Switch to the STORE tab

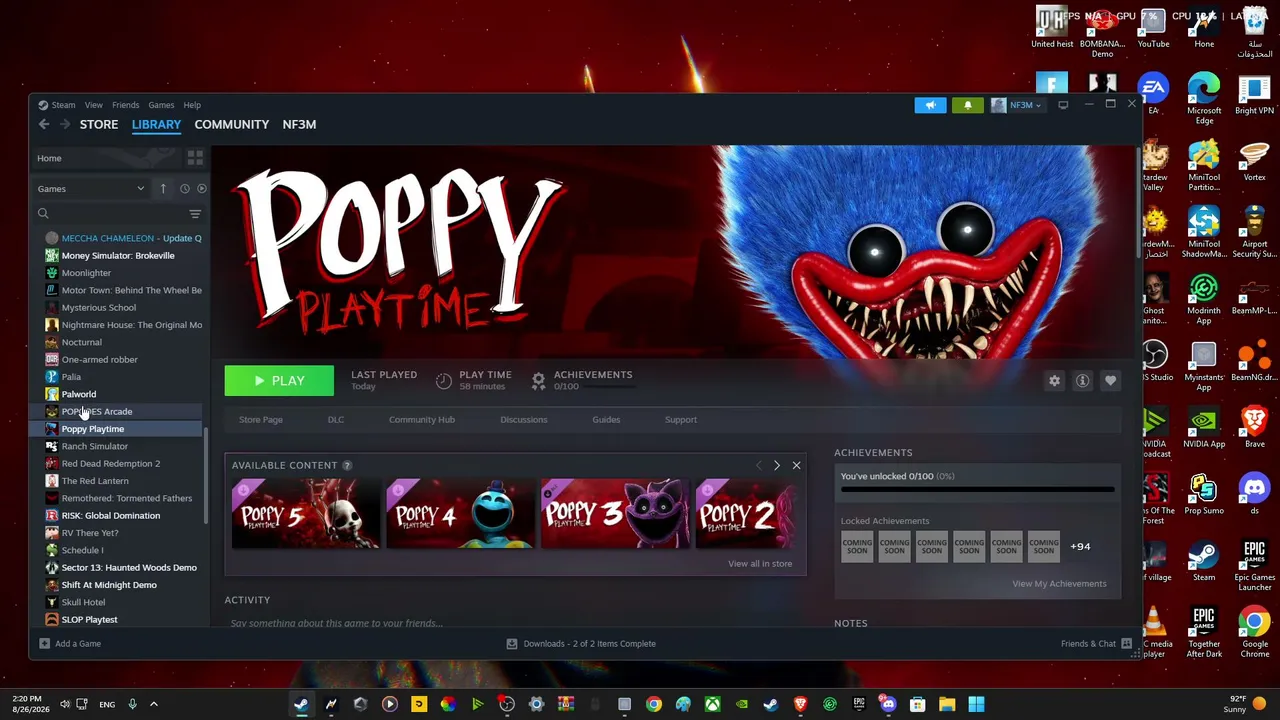pyautogui.click(x=99, y=124)
